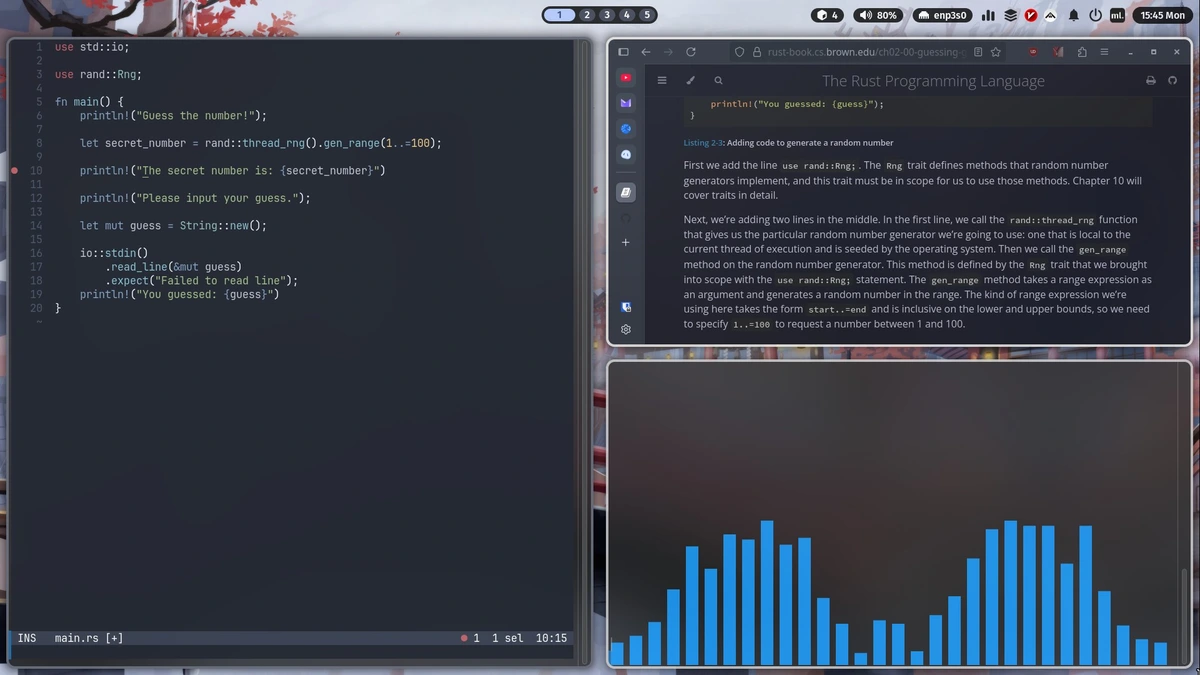Viewport: 1200px width, 675px height.
Task: Select the YouTube icon in the browser sidebar
Action: tap(625, 77)
